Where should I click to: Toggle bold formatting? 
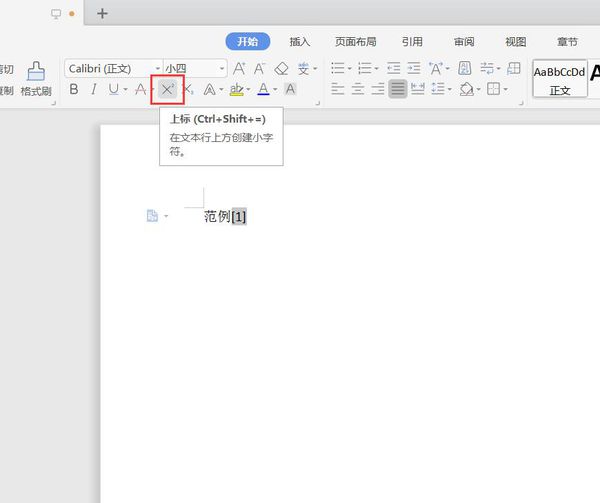pyautogui.click(x=74, y=90)
